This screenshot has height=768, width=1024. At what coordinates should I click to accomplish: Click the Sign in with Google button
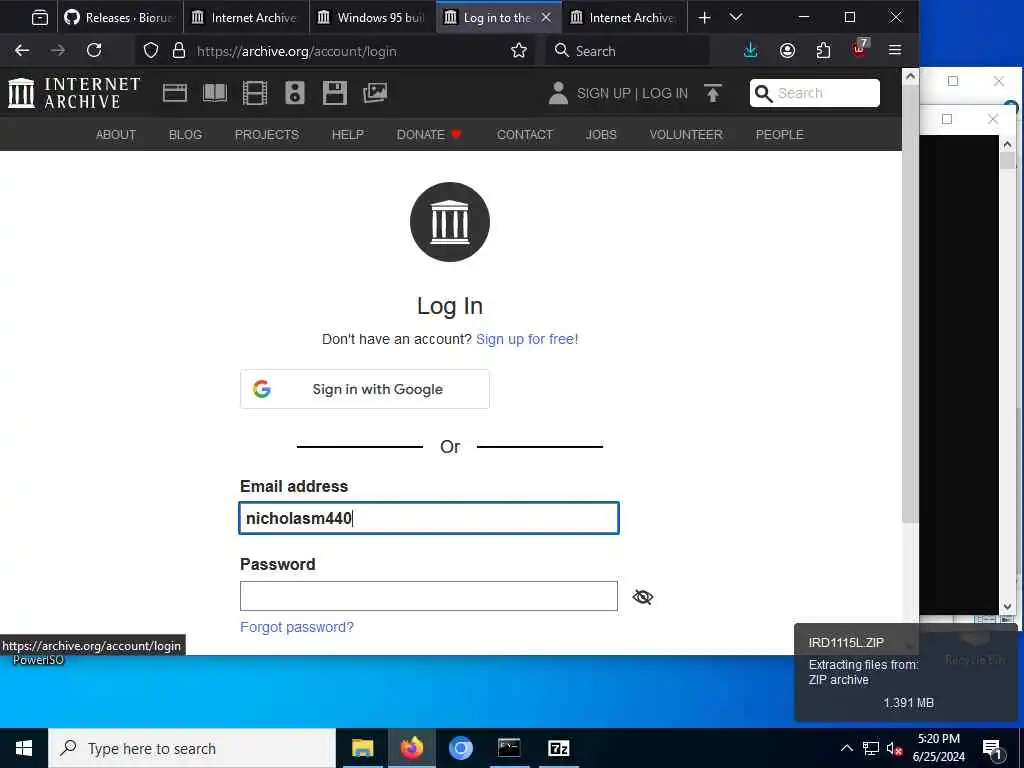tap(364, 389)
